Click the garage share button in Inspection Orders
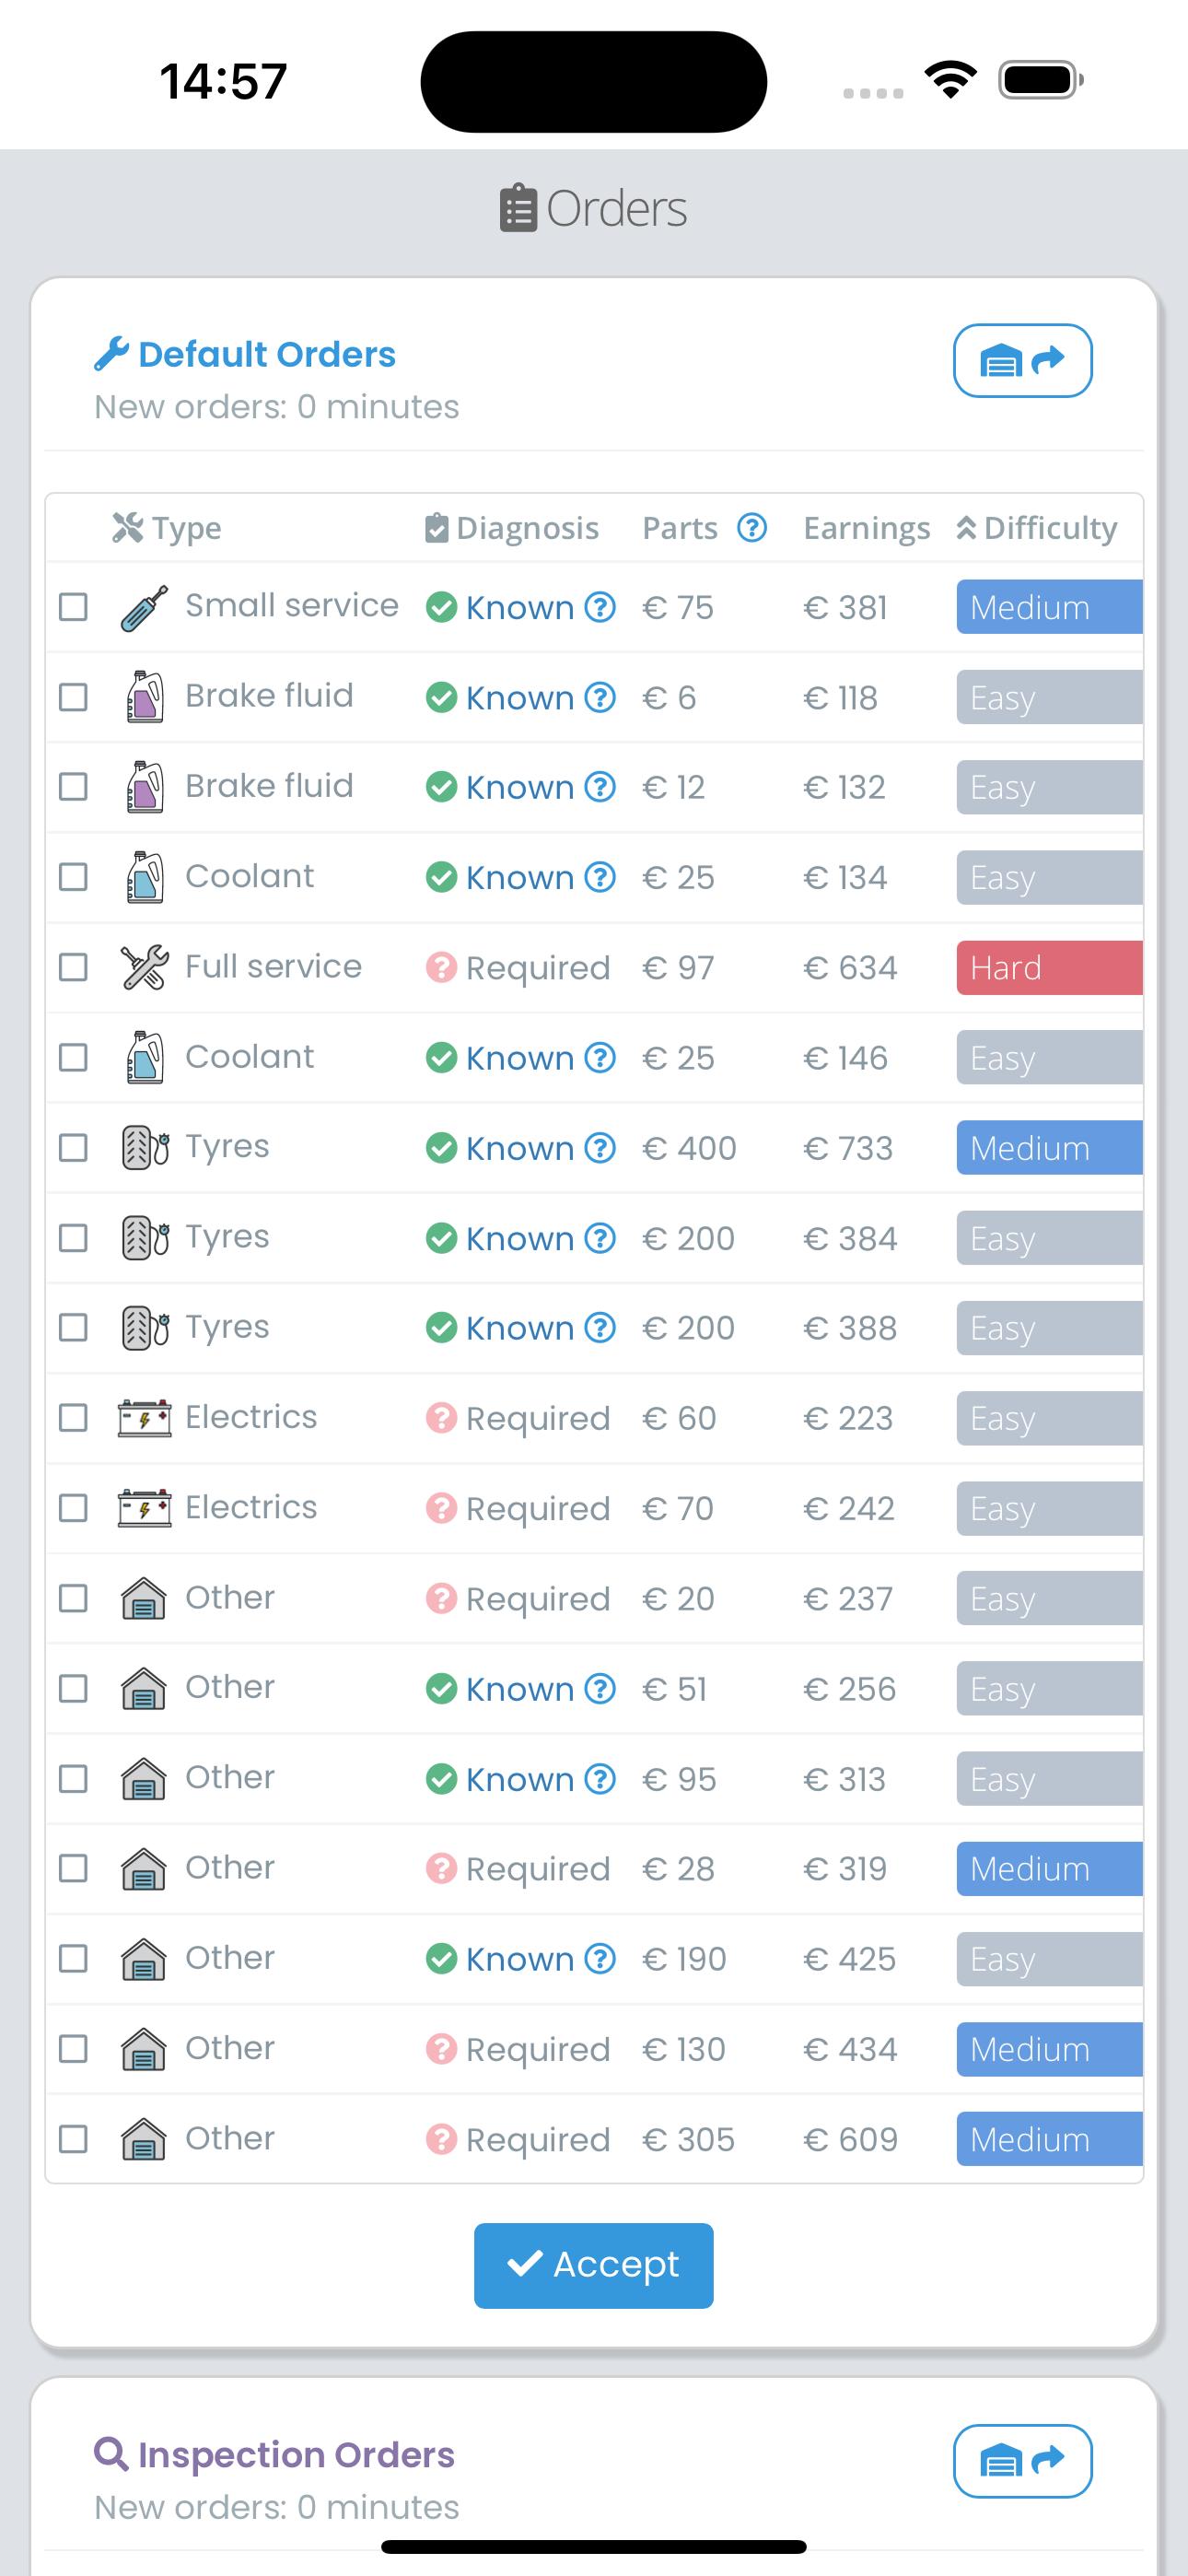The image size is (1188, 2576). 1022,2460
